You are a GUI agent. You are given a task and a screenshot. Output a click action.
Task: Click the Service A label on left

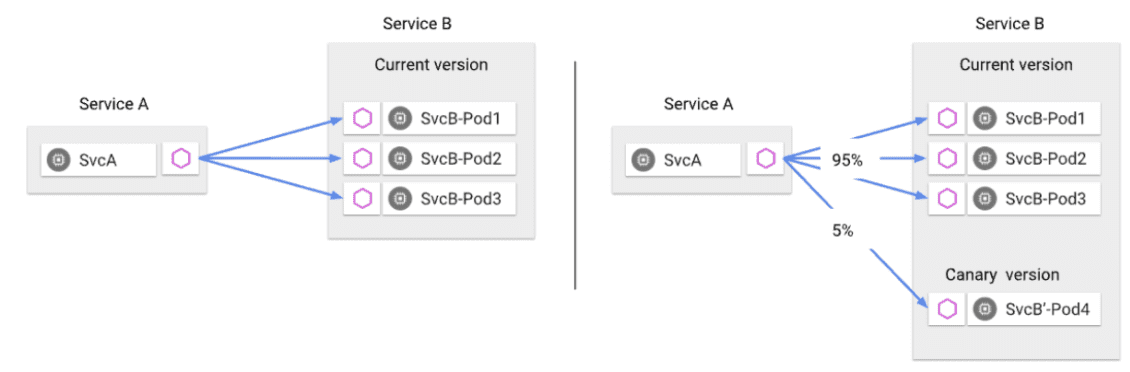point(114,105)
